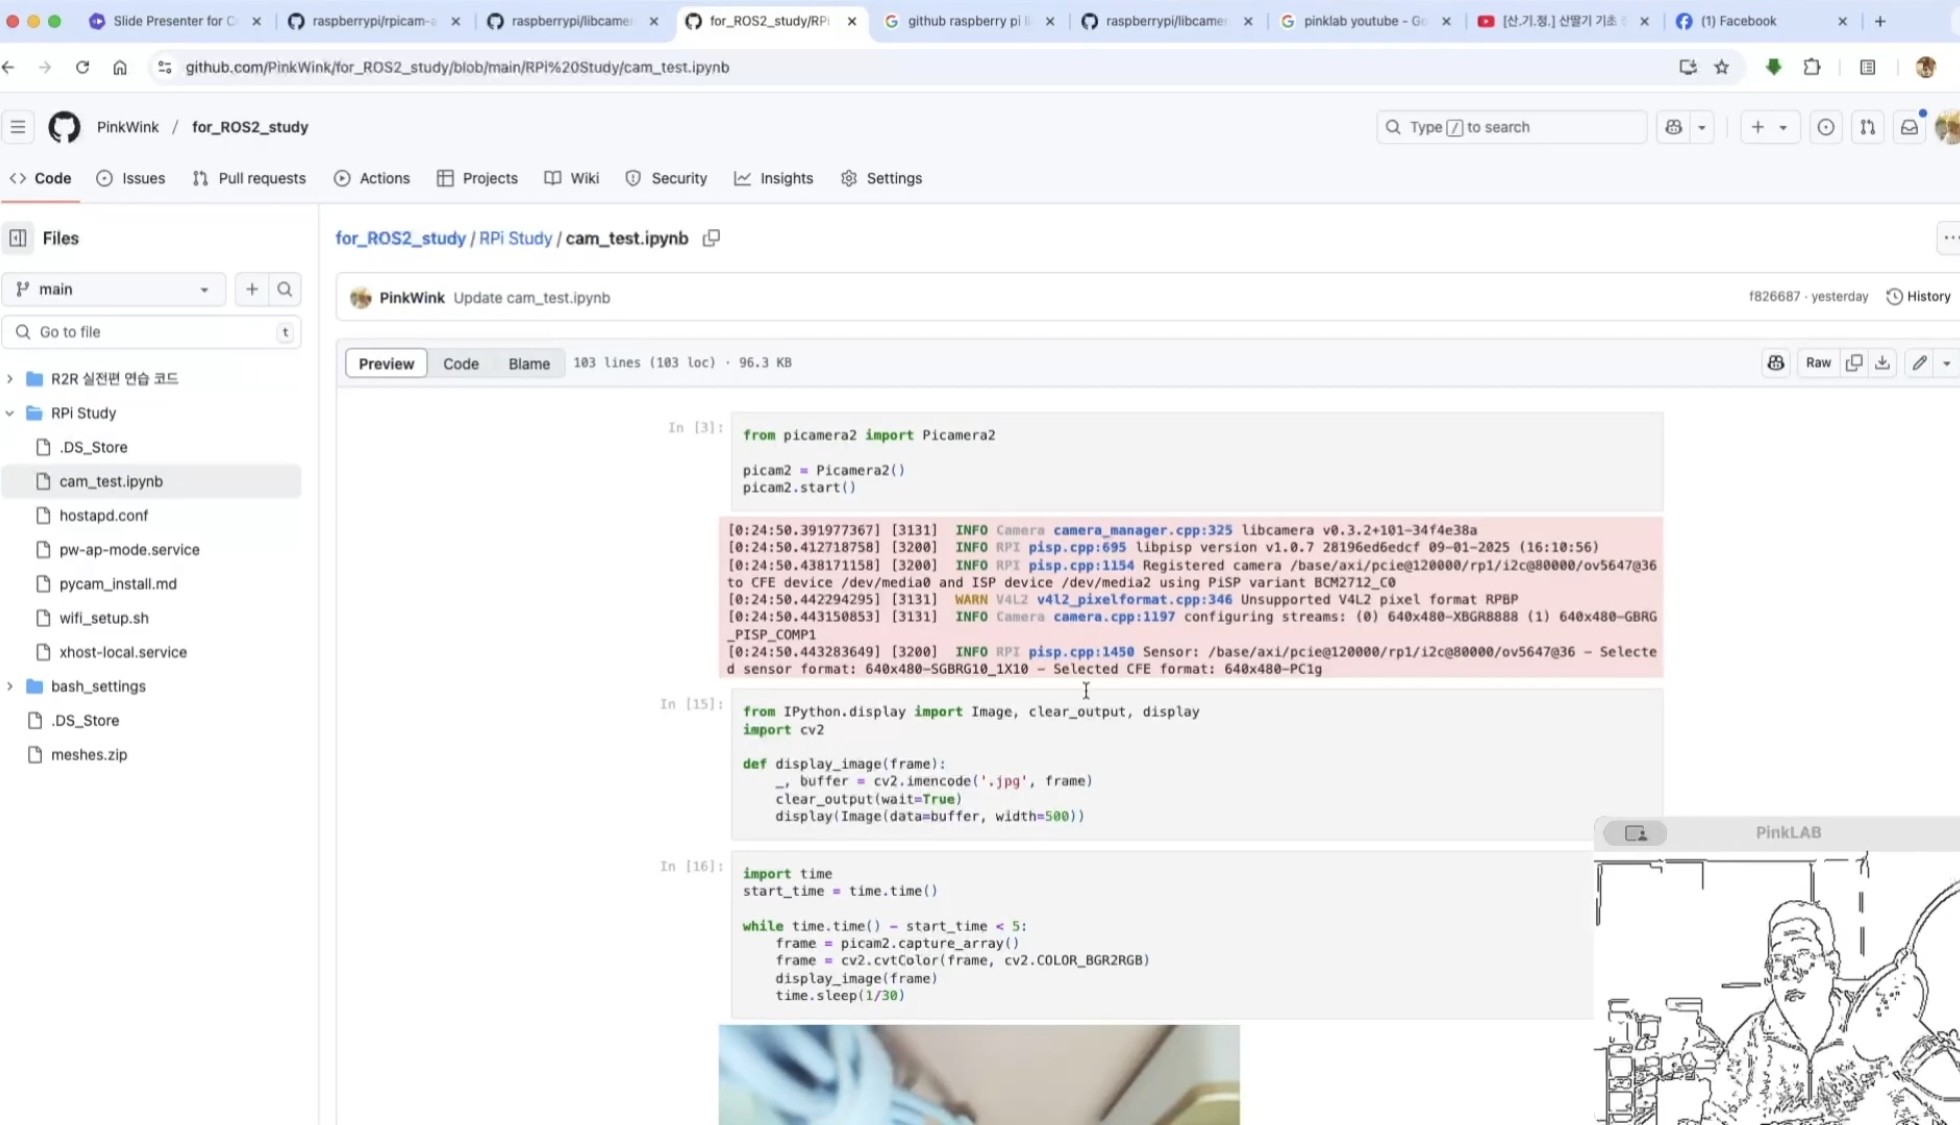The width and height of the screenshot is (1960, 1125).
Task: Click the History link
Action: click(1918, 297)
